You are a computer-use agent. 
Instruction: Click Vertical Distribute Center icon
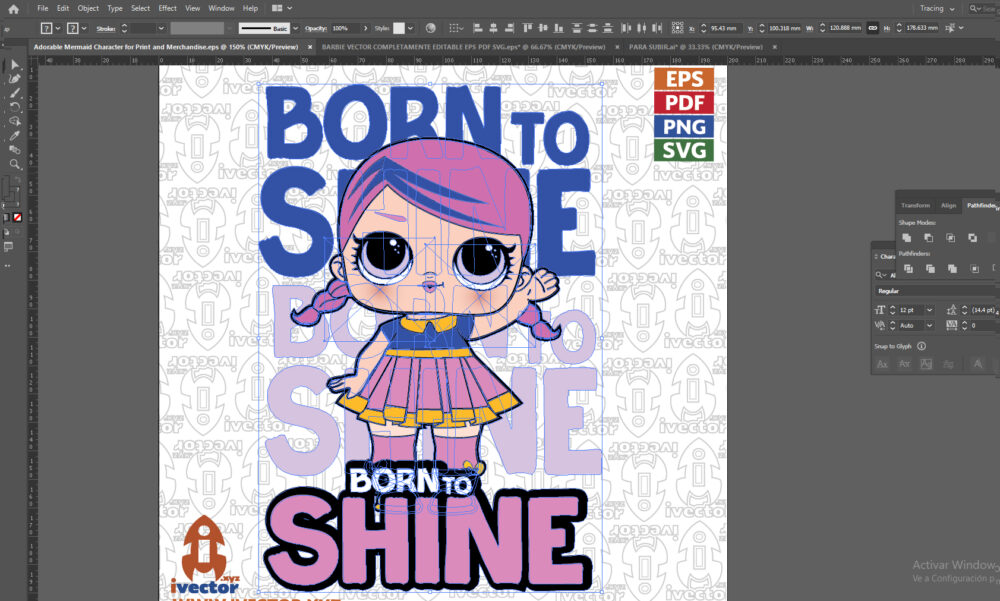(592, 28)
